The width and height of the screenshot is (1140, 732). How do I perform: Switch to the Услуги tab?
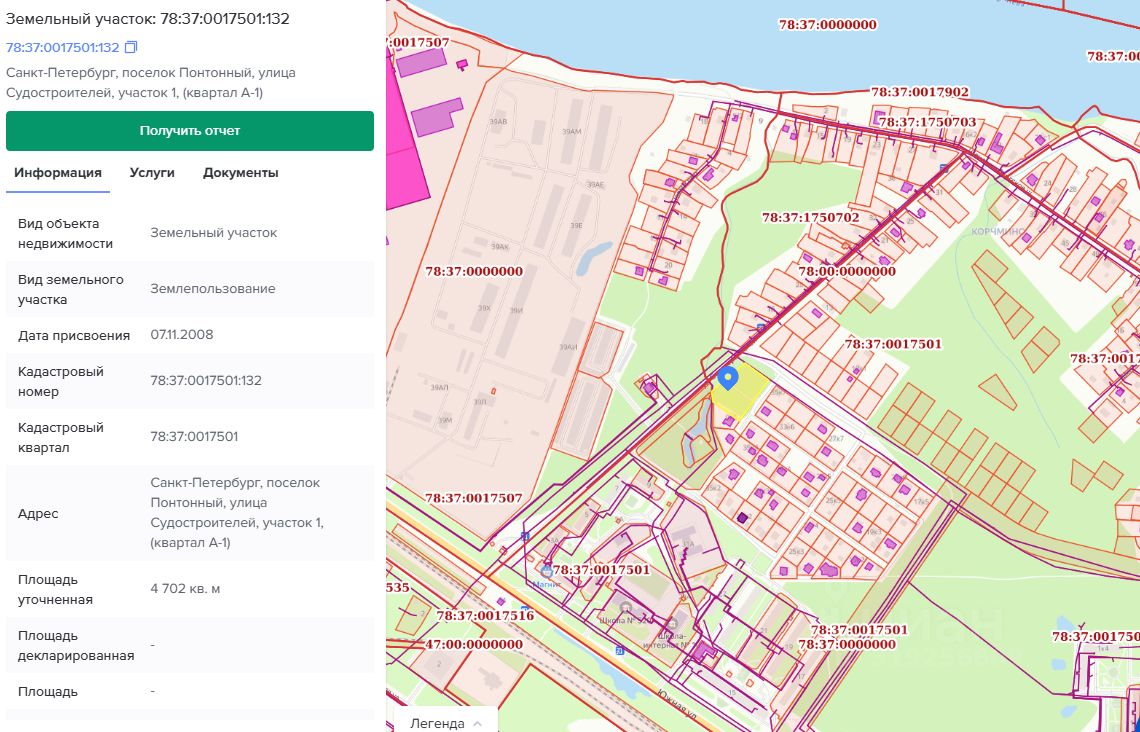152,172
